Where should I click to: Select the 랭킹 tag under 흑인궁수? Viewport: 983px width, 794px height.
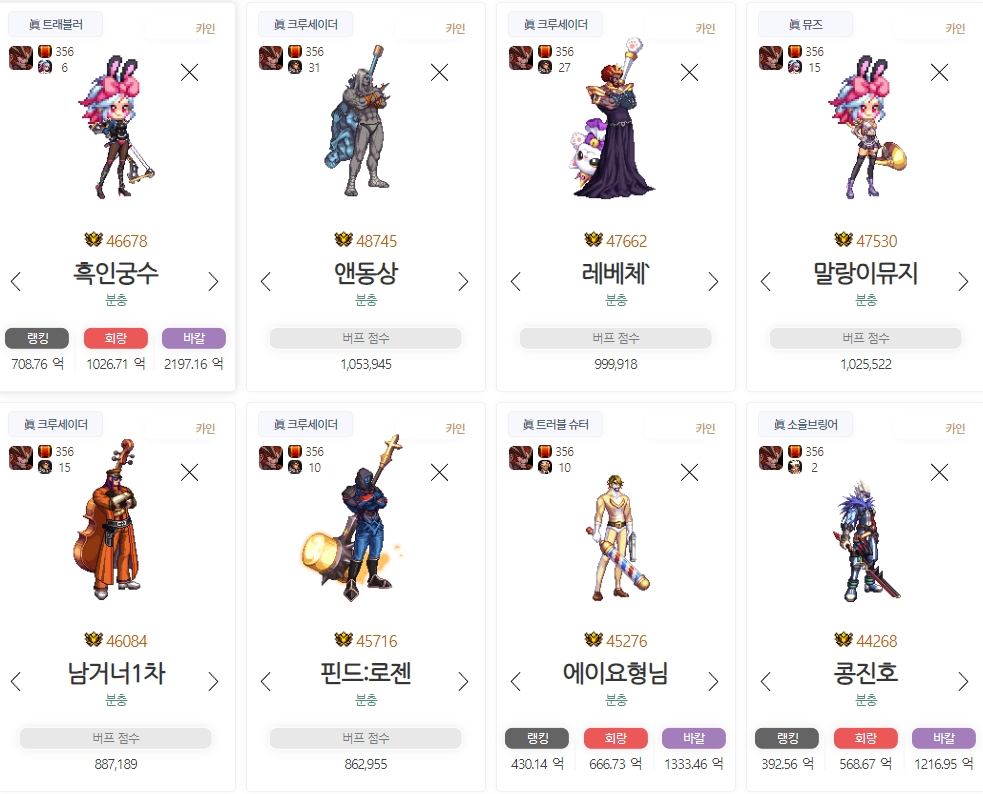[37, 338]
